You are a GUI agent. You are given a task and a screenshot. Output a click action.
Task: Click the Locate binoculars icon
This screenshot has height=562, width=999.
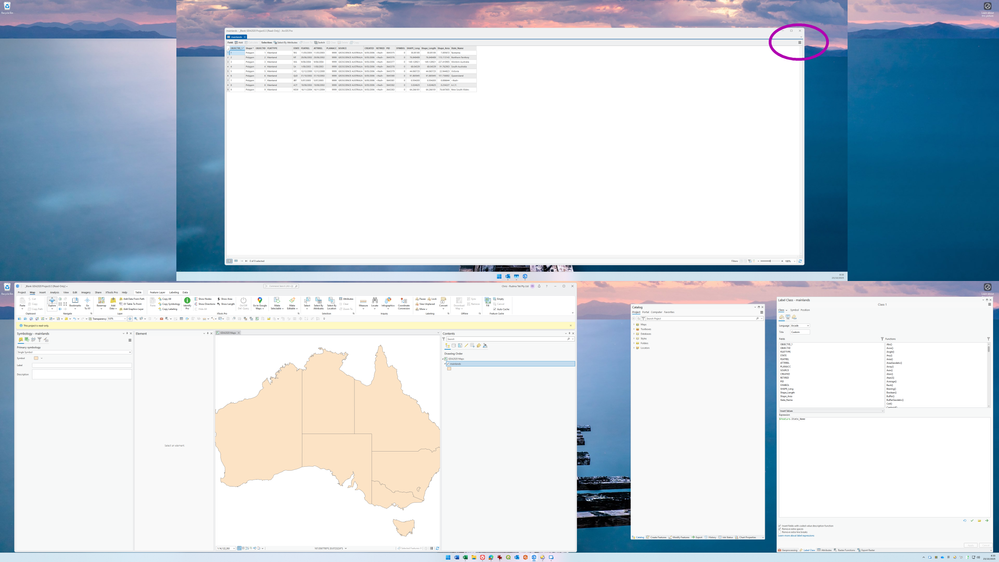[375, 300]
